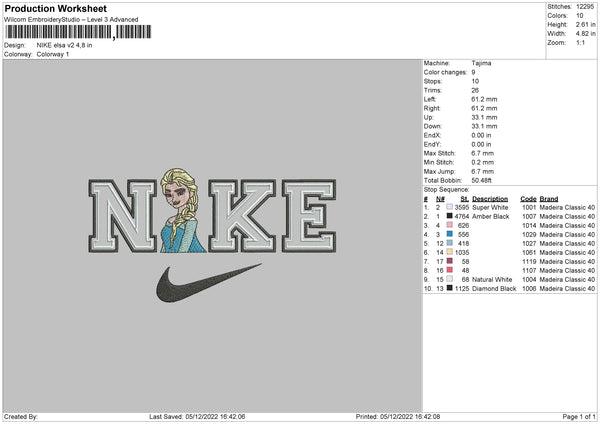Click the 'Stop Sequence:' heading

point(446,189)
